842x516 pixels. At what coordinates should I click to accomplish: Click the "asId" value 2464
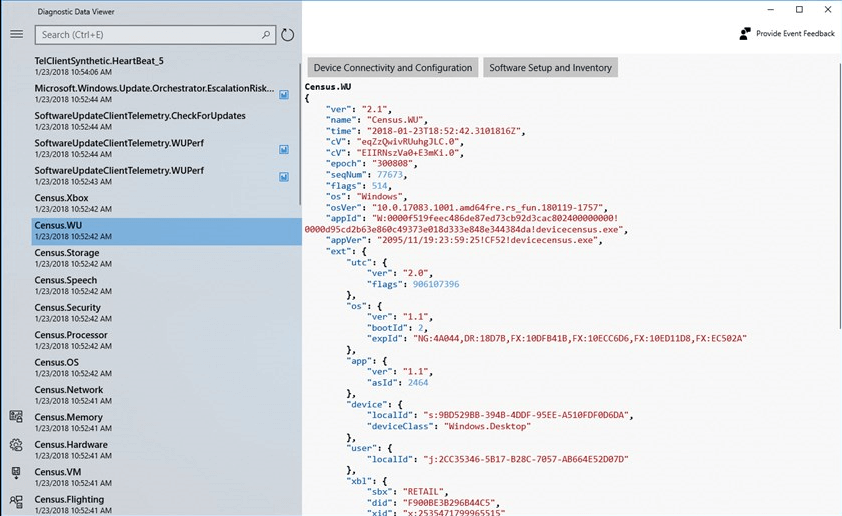[x=418, y=382]
